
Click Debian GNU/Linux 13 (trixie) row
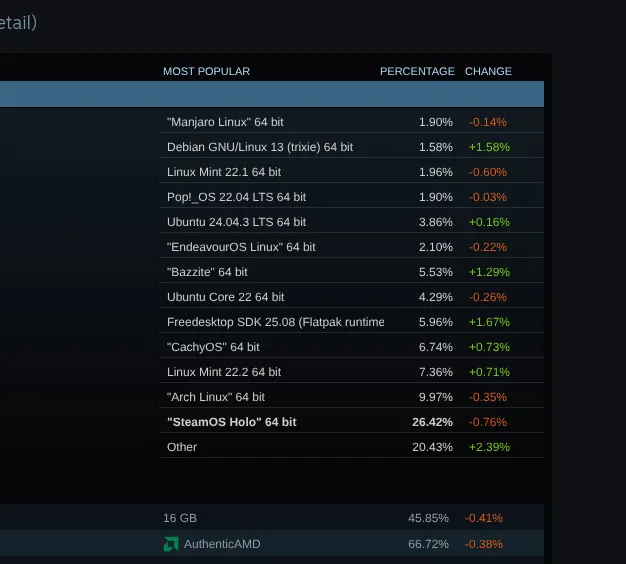[260, 147]
